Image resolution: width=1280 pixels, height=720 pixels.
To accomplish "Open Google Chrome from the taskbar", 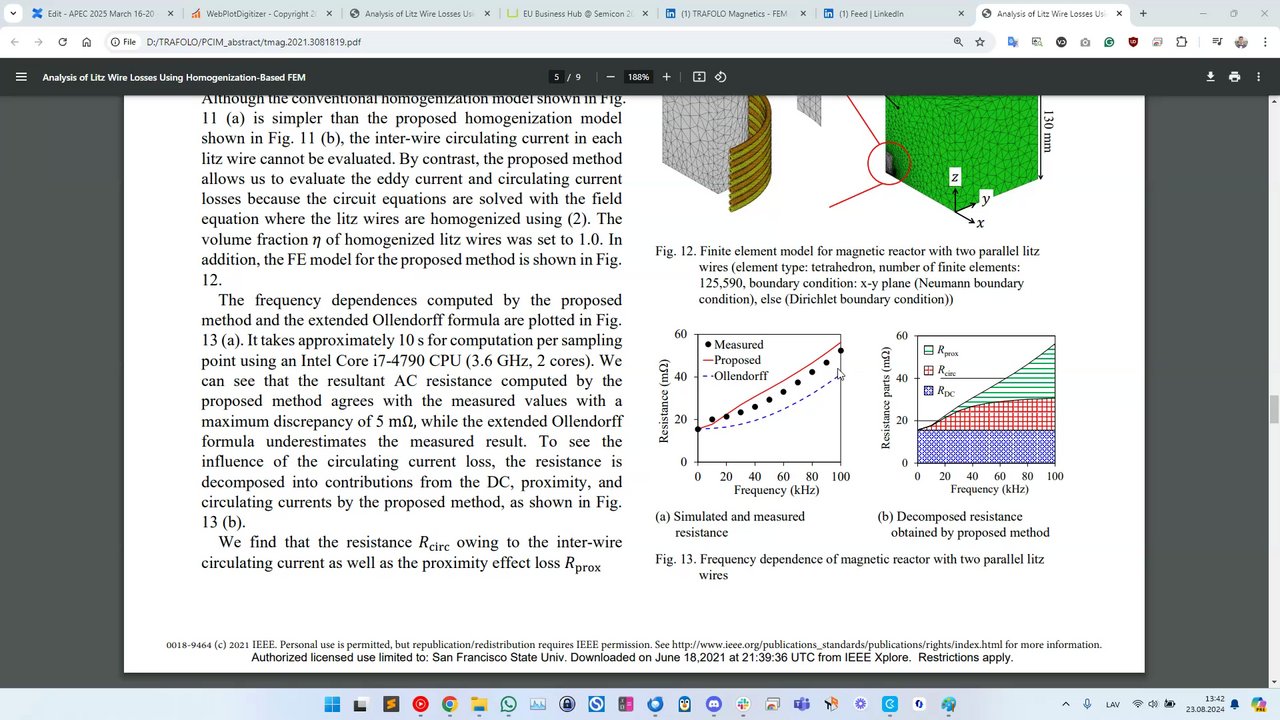I will coord(449,704).
